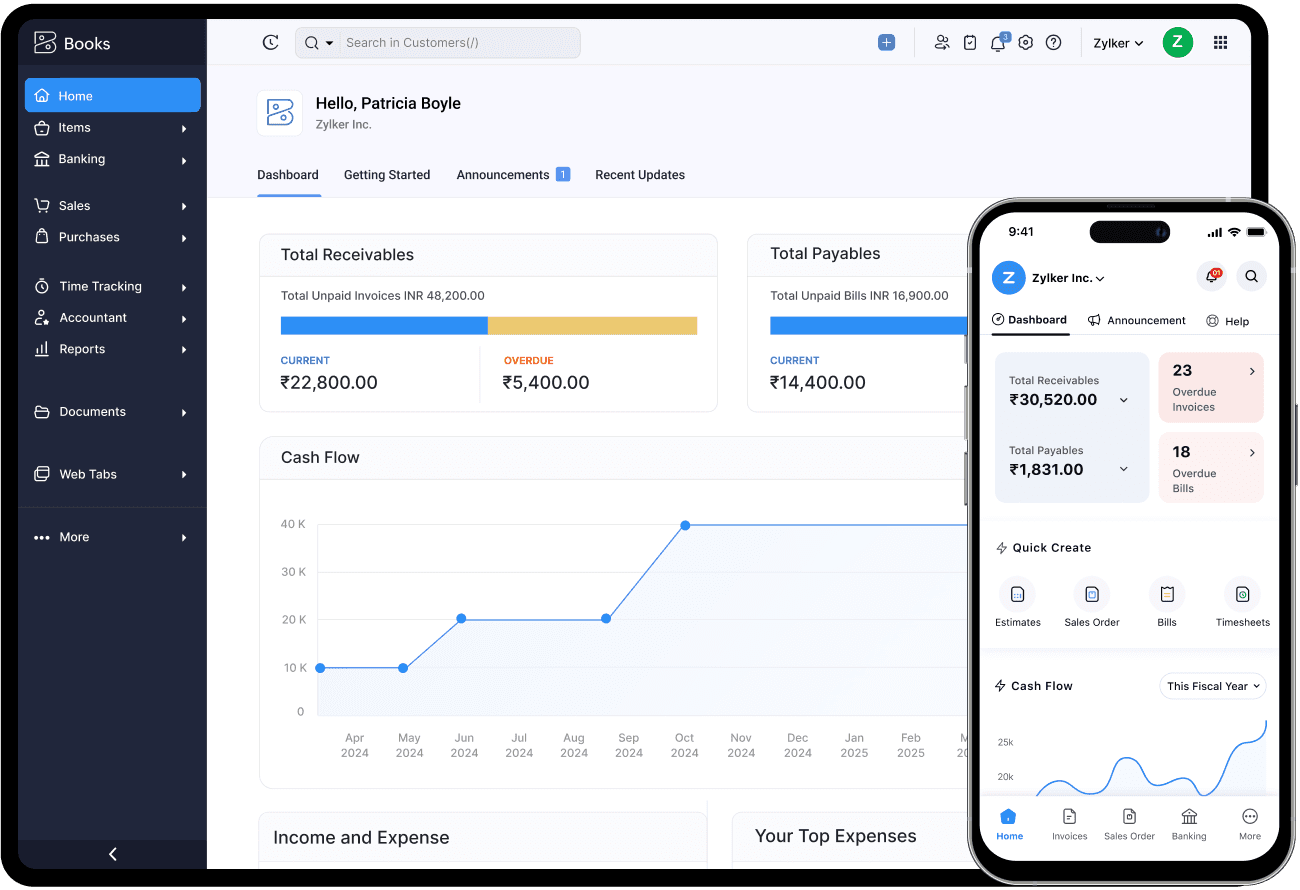The height and width of the screenshot is (890, 1300).
Task: Open the 23 Overdue Invoices card
Action: [1211, 387]
